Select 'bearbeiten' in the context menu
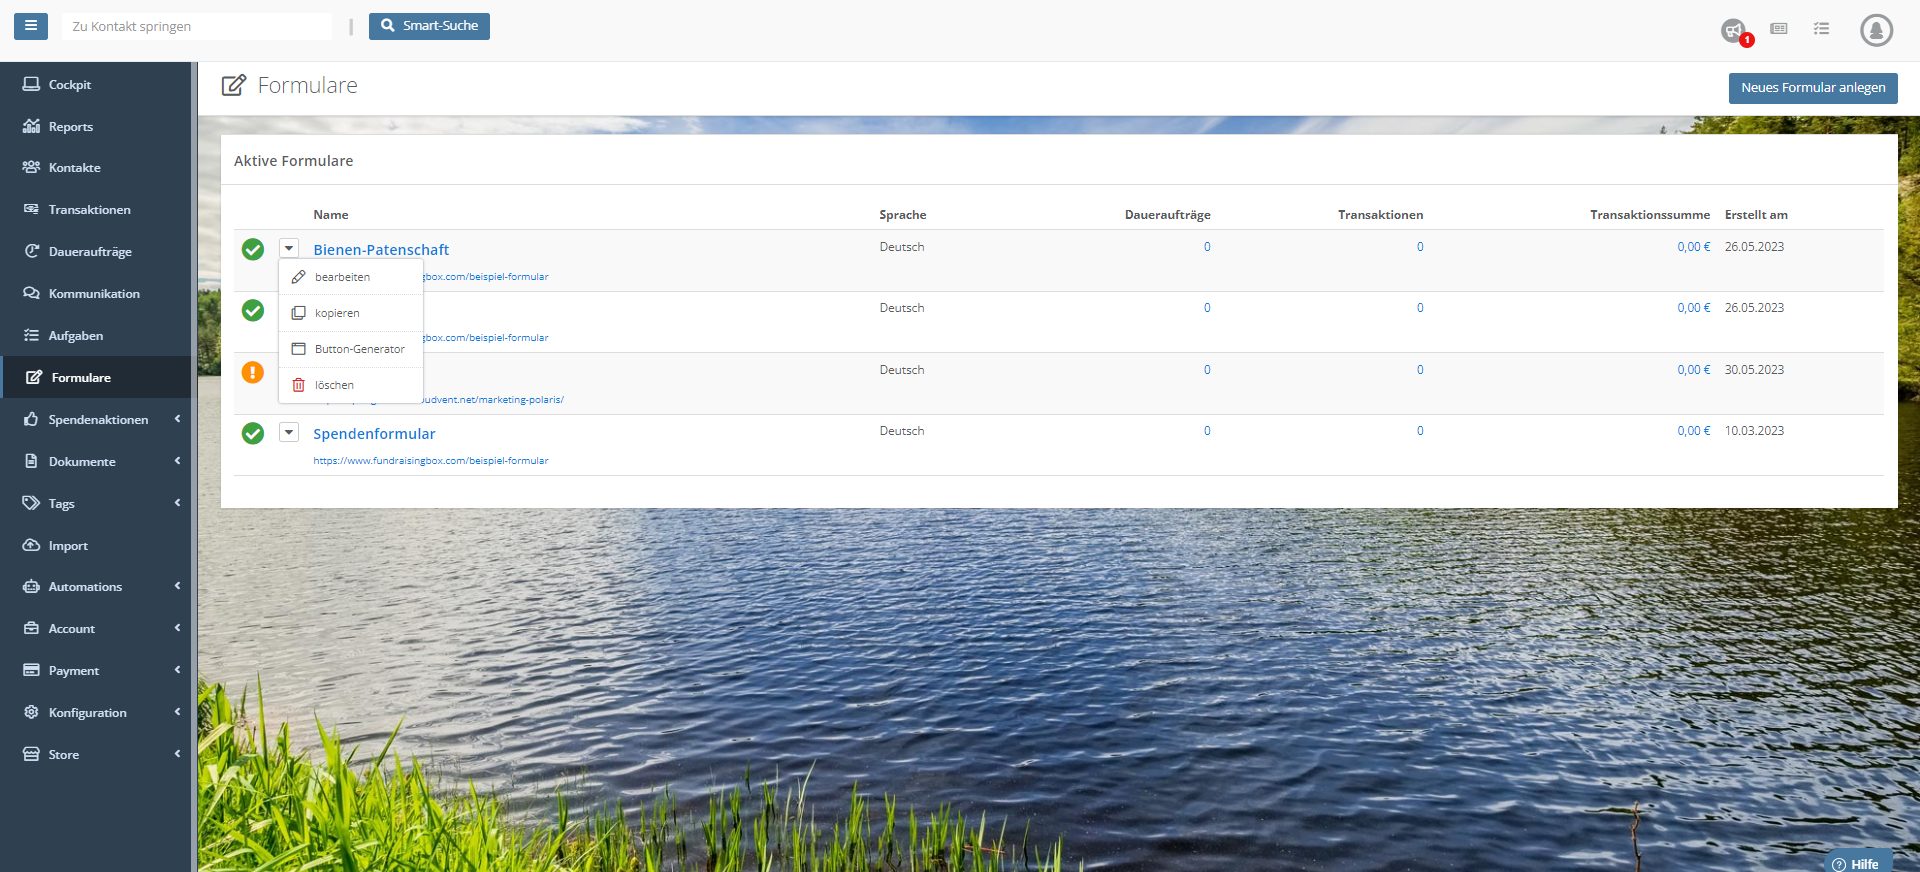This screenshot has width=1920, height=872. point(342,277)
